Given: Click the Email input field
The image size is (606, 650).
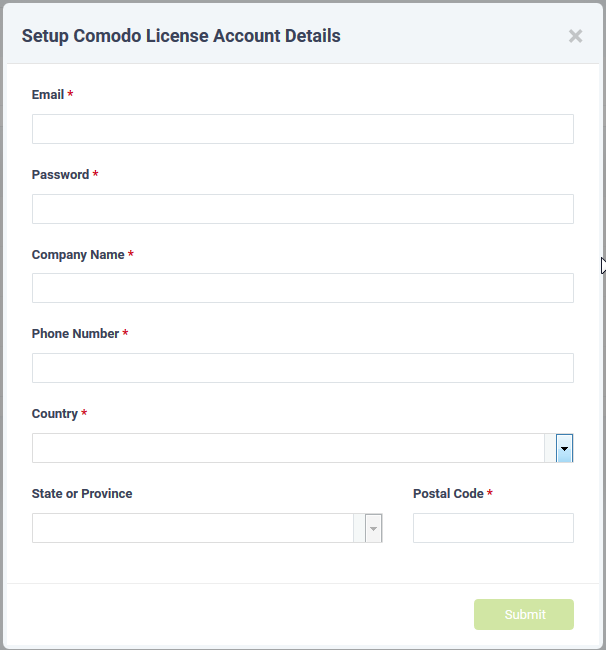Looking at the screenshot, I should tap(302, 129).
